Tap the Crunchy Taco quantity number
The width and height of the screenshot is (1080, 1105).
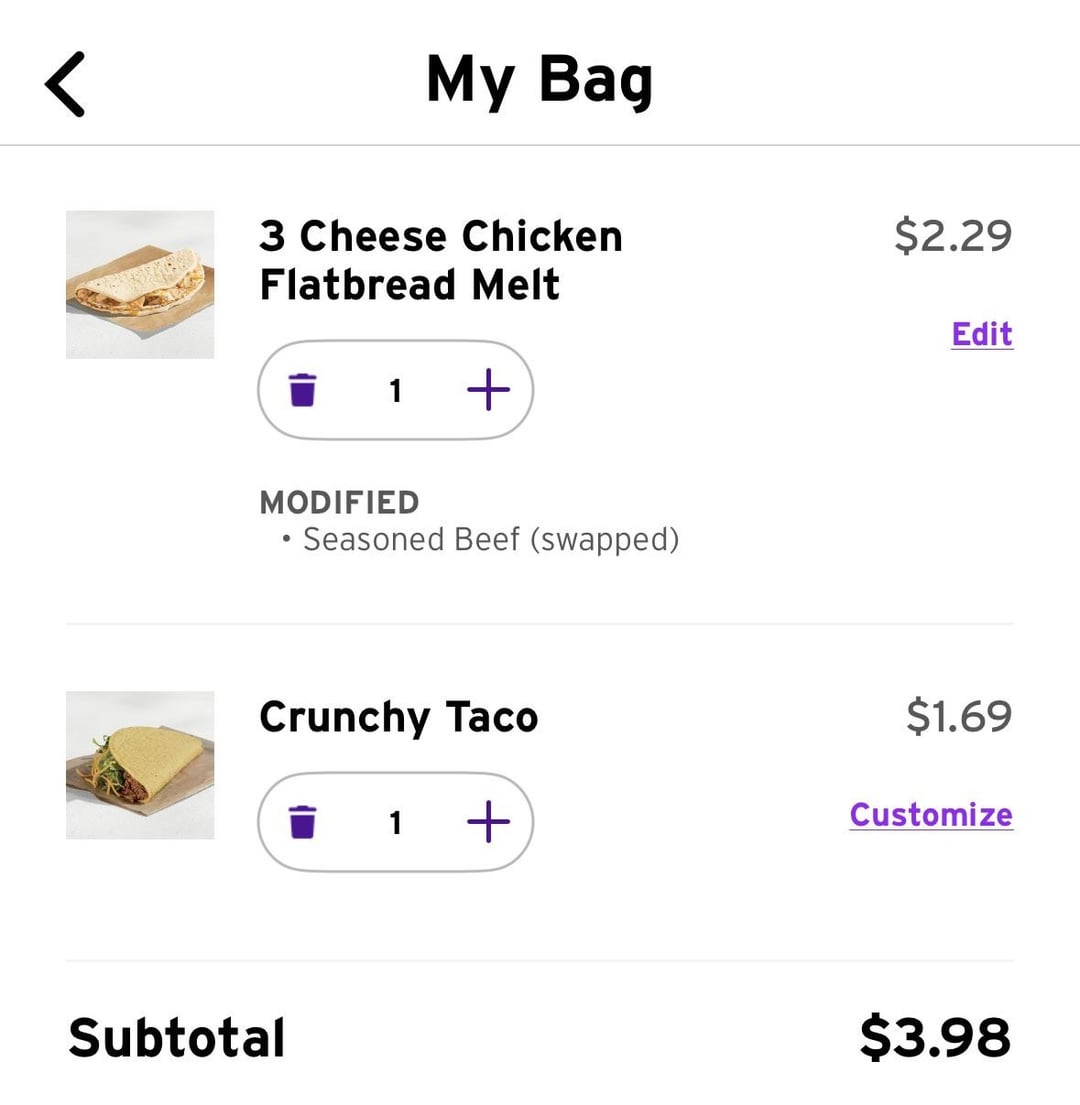point(396,822)
